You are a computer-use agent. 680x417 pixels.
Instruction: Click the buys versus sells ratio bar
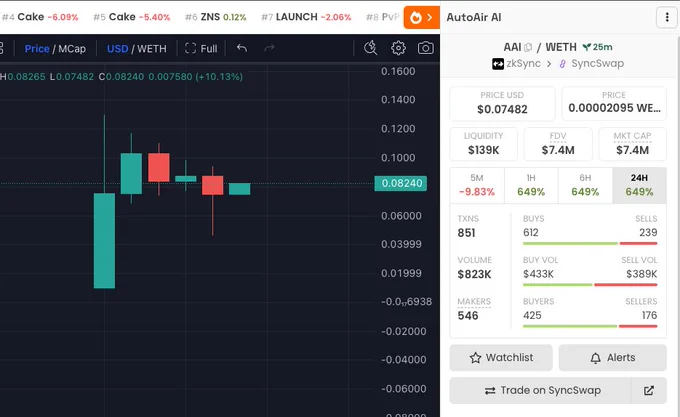[590, 244]
